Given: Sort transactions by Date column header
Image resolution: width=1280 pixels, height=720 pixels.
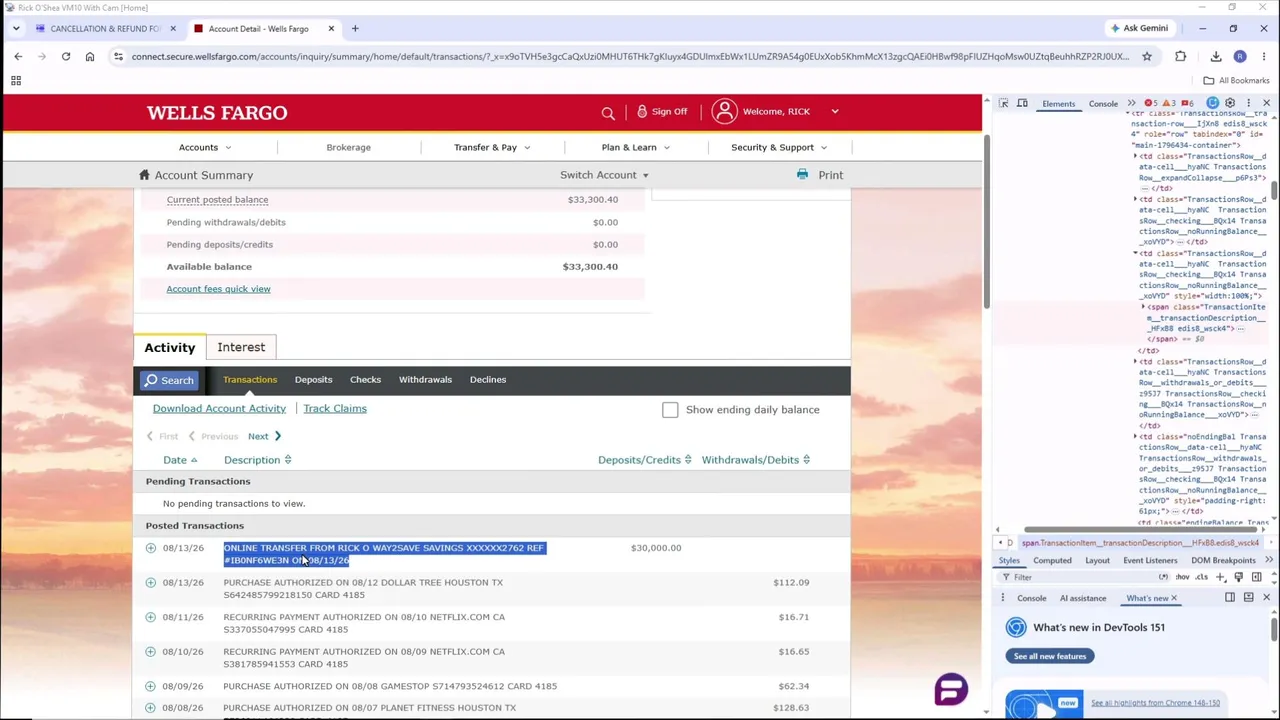Looking at the screenshot, I should point(180,460).
